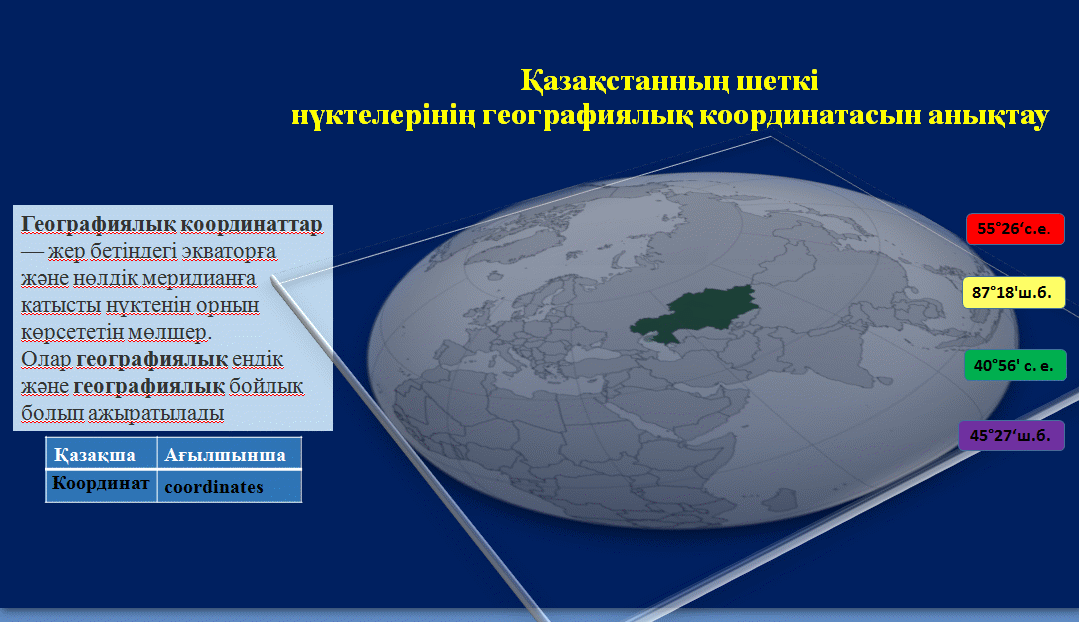Image resolution: width=1079 pixels, height=622 pixels.
Task: Click the slide title starting with Қазақстанның шеткі
Action: pyautogui.click(x=669, y=81)
